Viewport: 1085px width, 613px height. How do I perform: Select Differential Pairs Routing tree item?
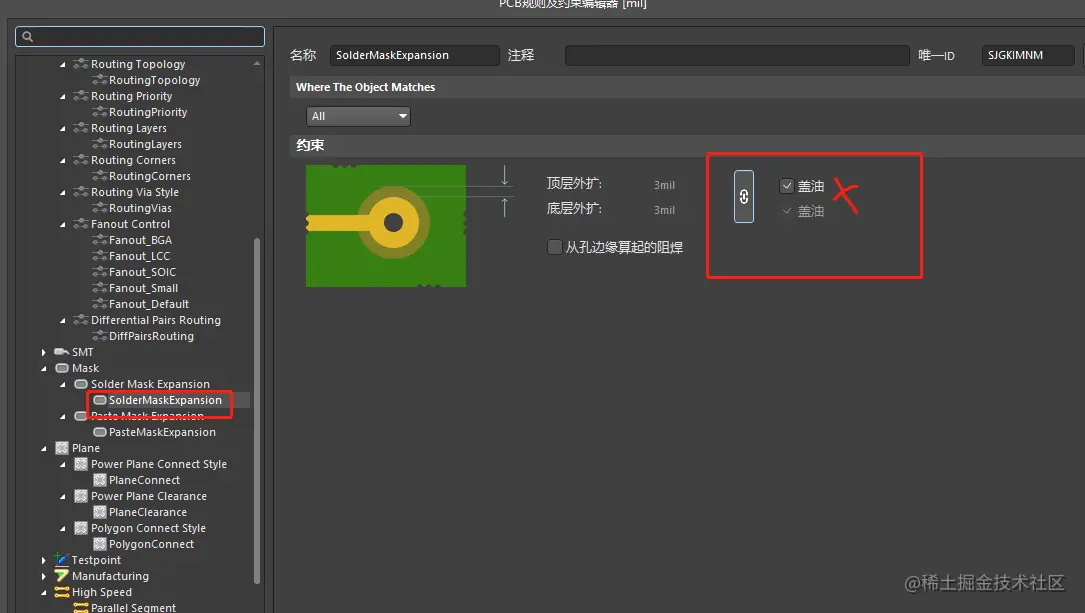pos(156,320)
